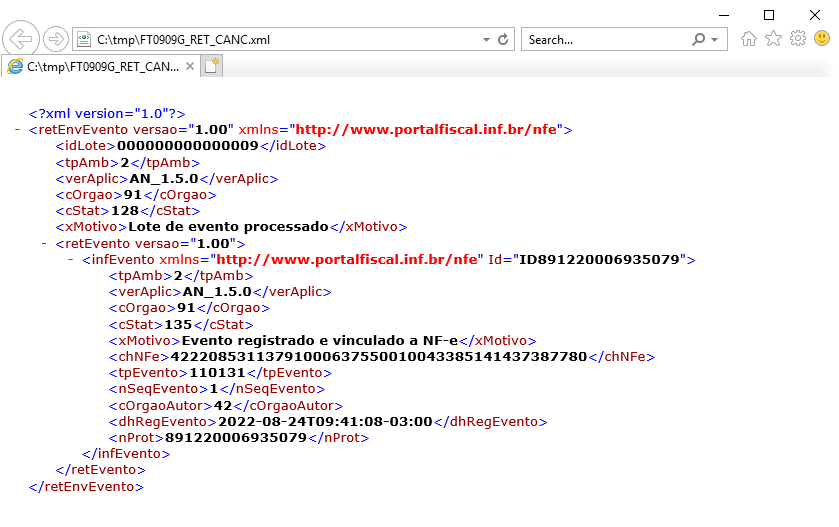Image resolution: width=839 pixels, height=527 pixels.
Task: Open the address bar autocomplete dropdown arrow
Action: [486, 40]
